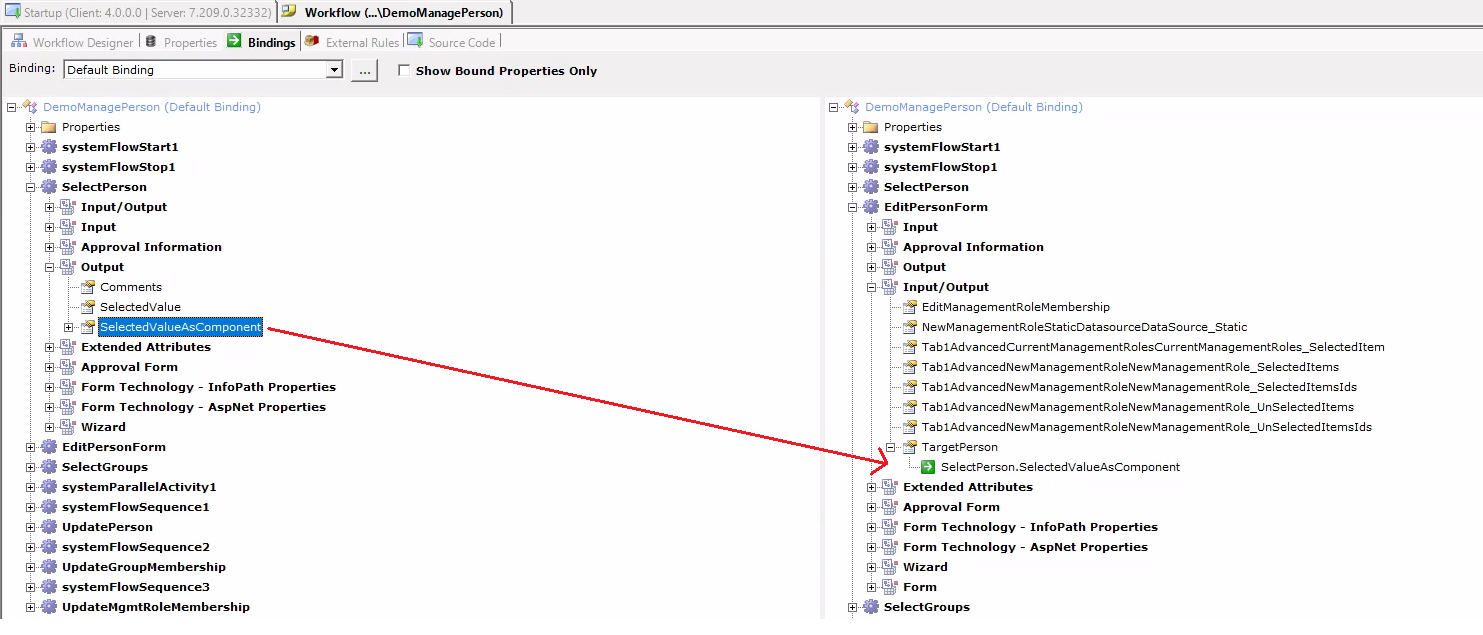Select systemFlowSequence3 in left tree
Image resolution: width=1483 pixels, height=635 pixels.
point(136,587)
